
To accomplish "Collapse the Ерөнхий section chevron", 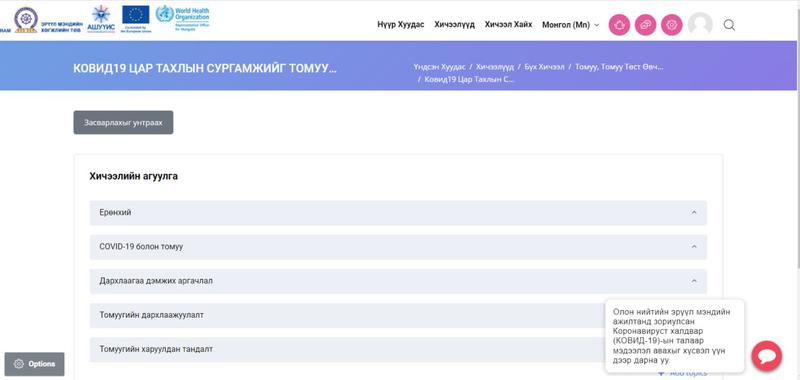I will (x=694, y=213).
